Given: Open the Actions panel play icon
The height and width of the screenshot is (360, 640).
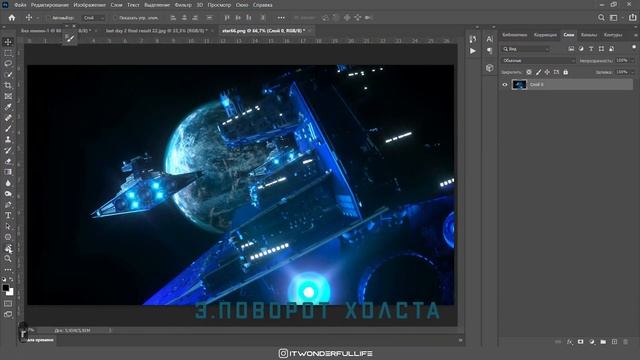Looking at the screenshot, I should (x=473, y=51).
